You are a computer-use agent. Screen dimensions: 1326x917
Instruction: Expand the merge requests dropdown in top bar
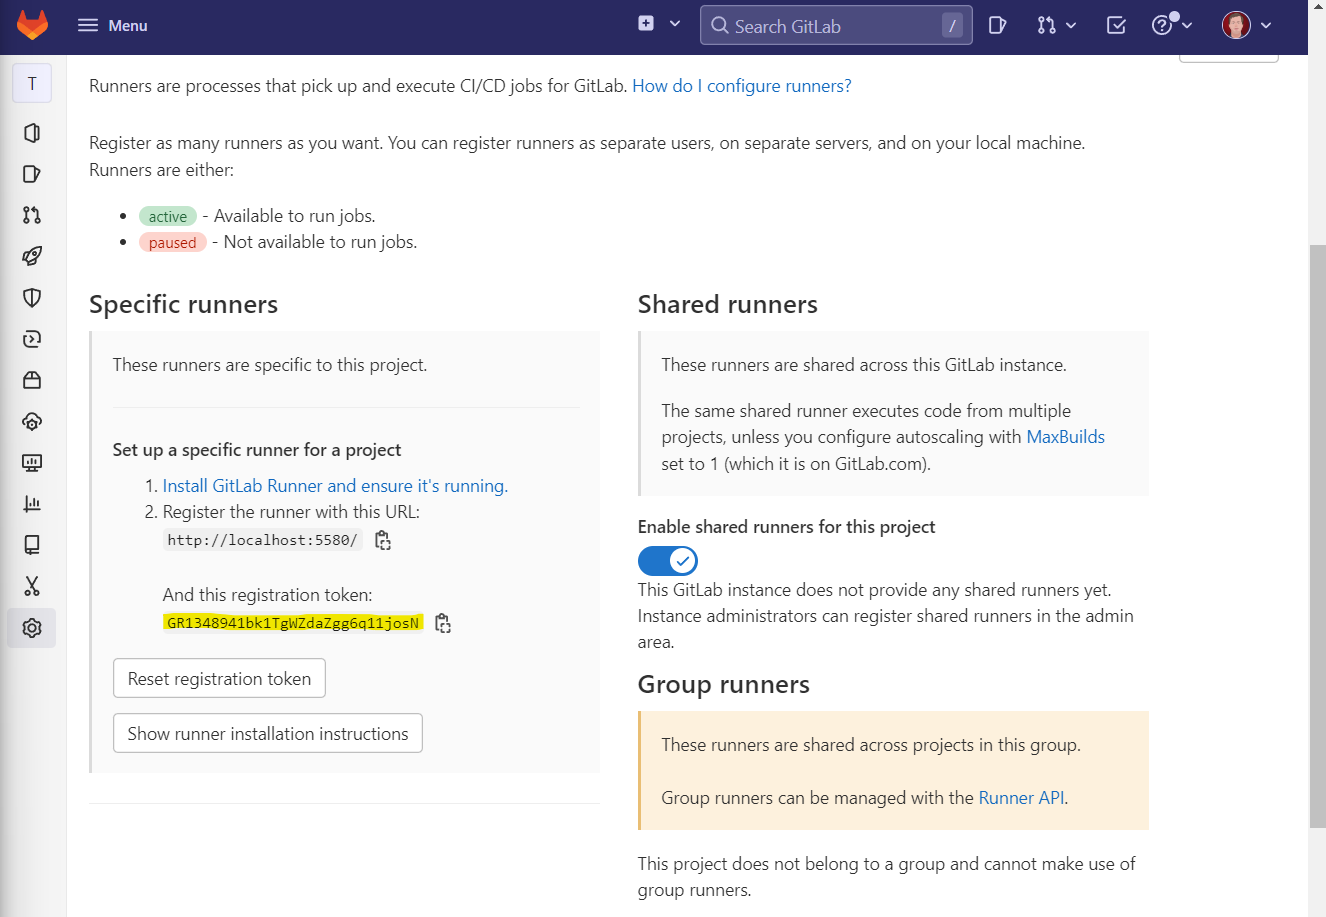pos(1056,26)
